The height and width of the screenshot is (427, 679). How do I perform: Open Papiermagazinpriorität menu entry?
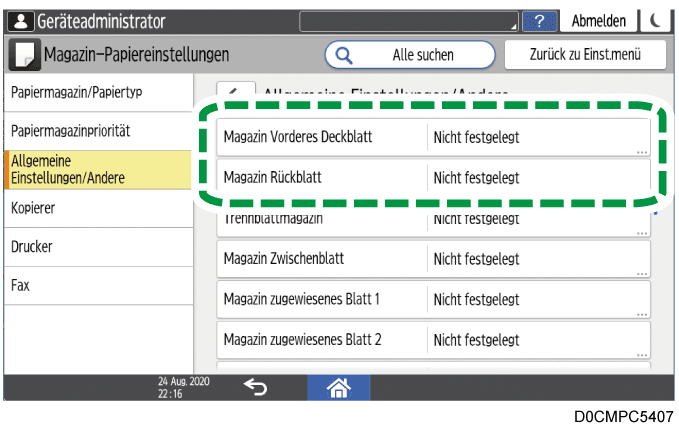point(97,131)
